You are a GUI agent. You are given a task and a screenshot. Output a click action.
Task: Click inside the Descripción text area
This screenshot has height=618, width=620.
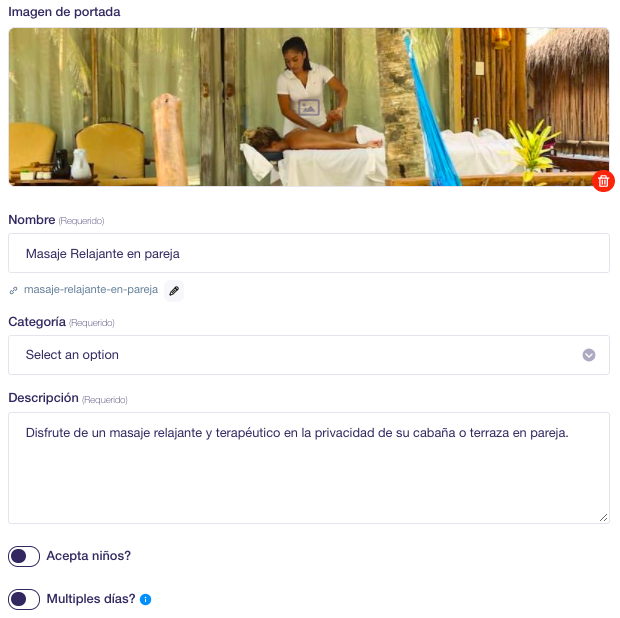click(x=309, y=468)
